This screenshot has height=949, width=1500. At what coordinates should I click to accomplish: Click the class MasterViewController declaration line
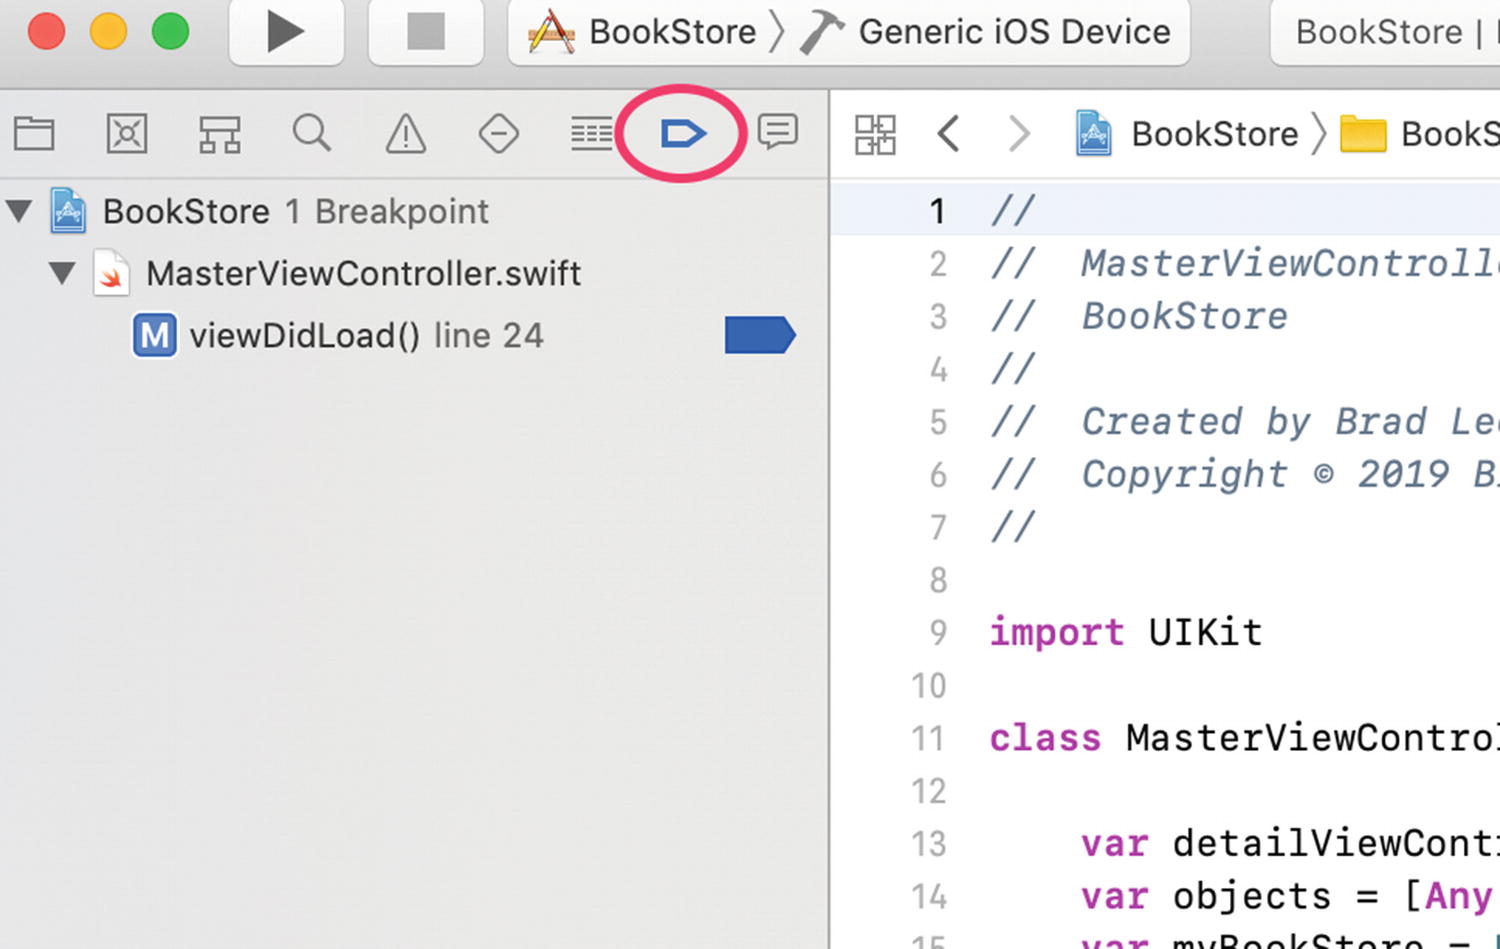click(x=1244, y=738)
